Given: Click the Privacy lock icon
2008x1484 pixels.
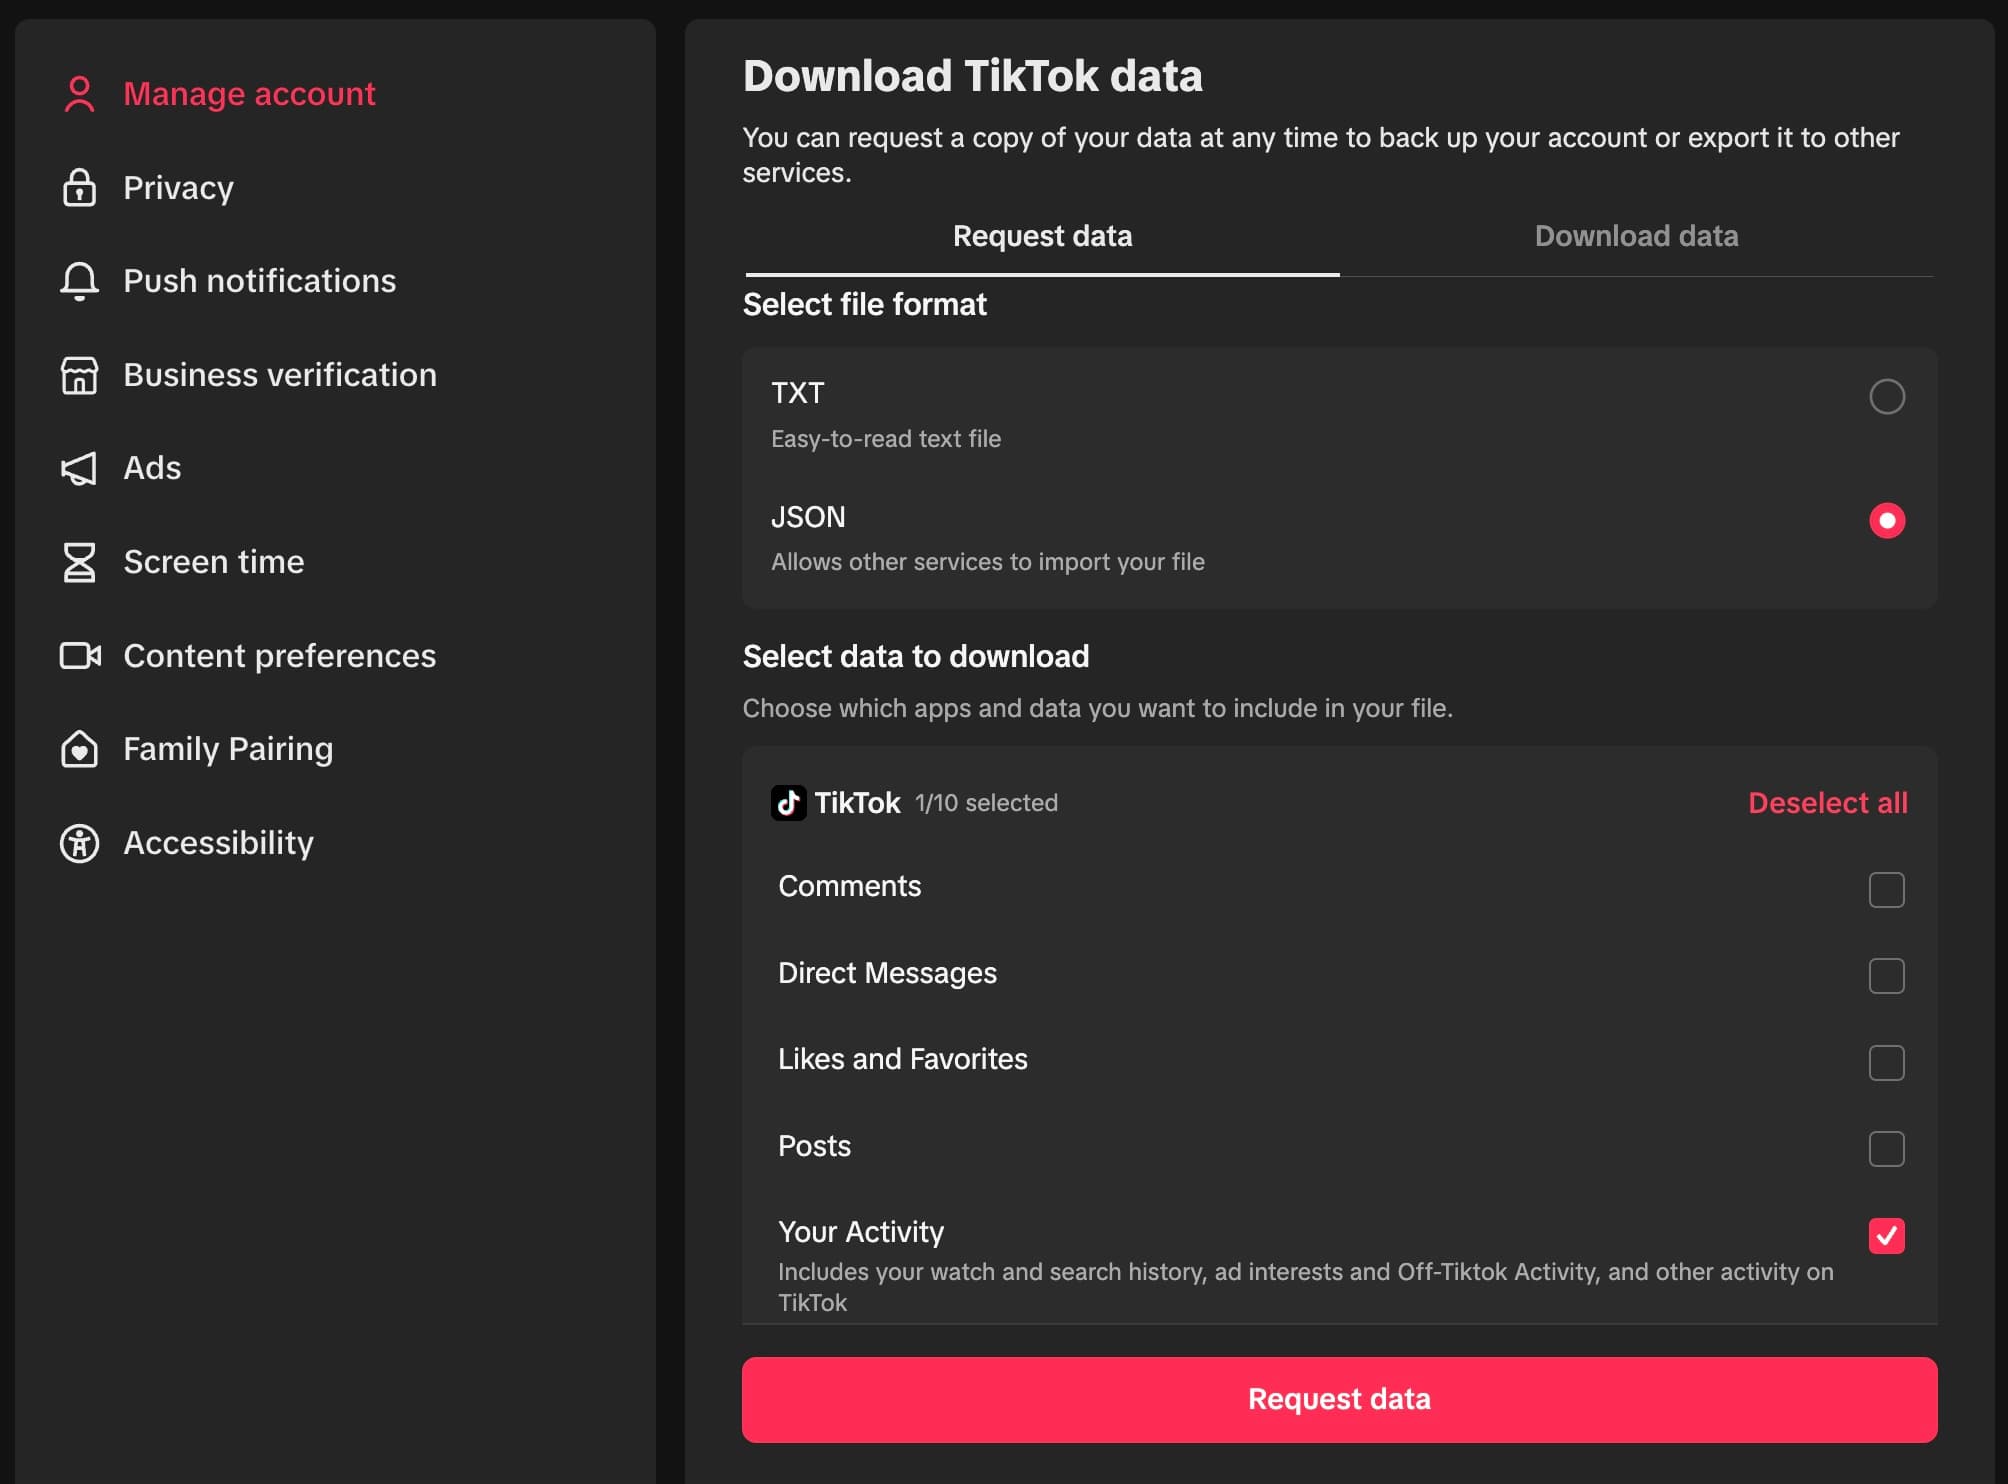Looking at the screenshot, I should 79,188.
